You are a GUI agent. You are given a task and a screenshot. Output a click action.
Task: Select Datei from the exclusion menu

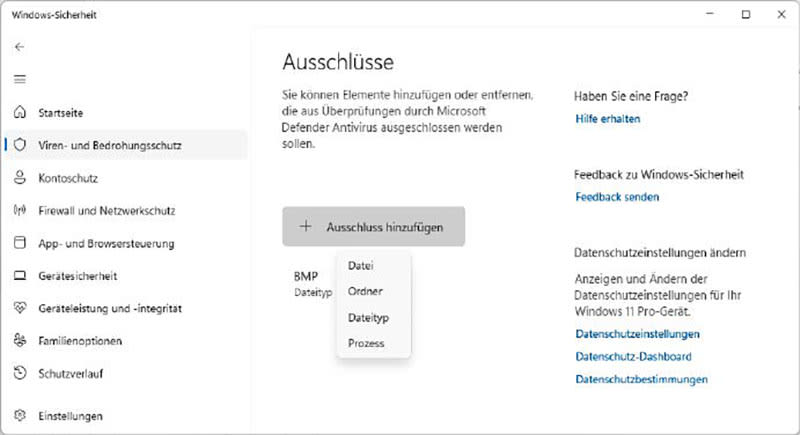coord(361,265)
